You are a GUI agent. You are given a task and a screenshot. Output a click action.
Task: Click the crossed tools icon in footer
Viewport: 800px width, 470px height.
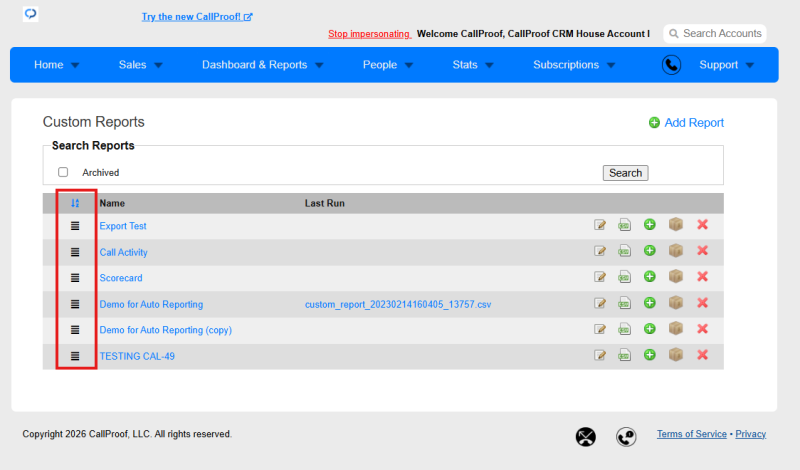pyautogui.click(x=586, y=437)
